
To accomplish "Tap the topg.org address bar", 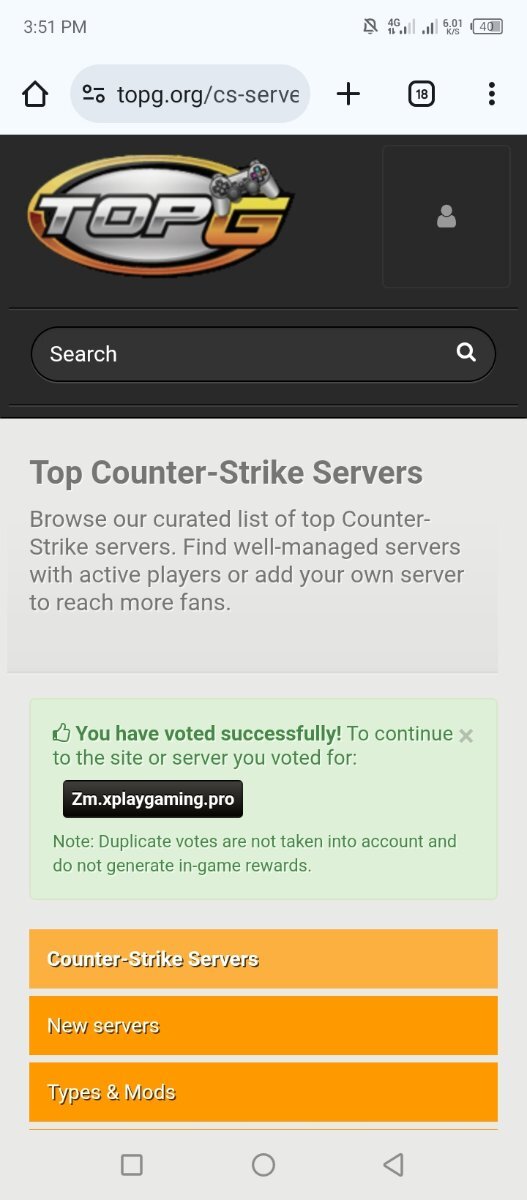I will coord(191,94).
